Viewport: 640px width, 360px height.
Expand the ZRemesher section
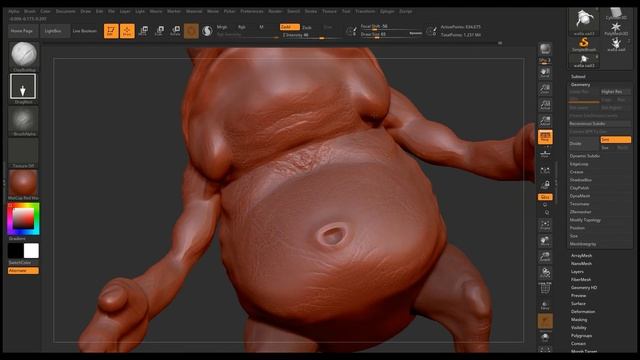point(580,212)
